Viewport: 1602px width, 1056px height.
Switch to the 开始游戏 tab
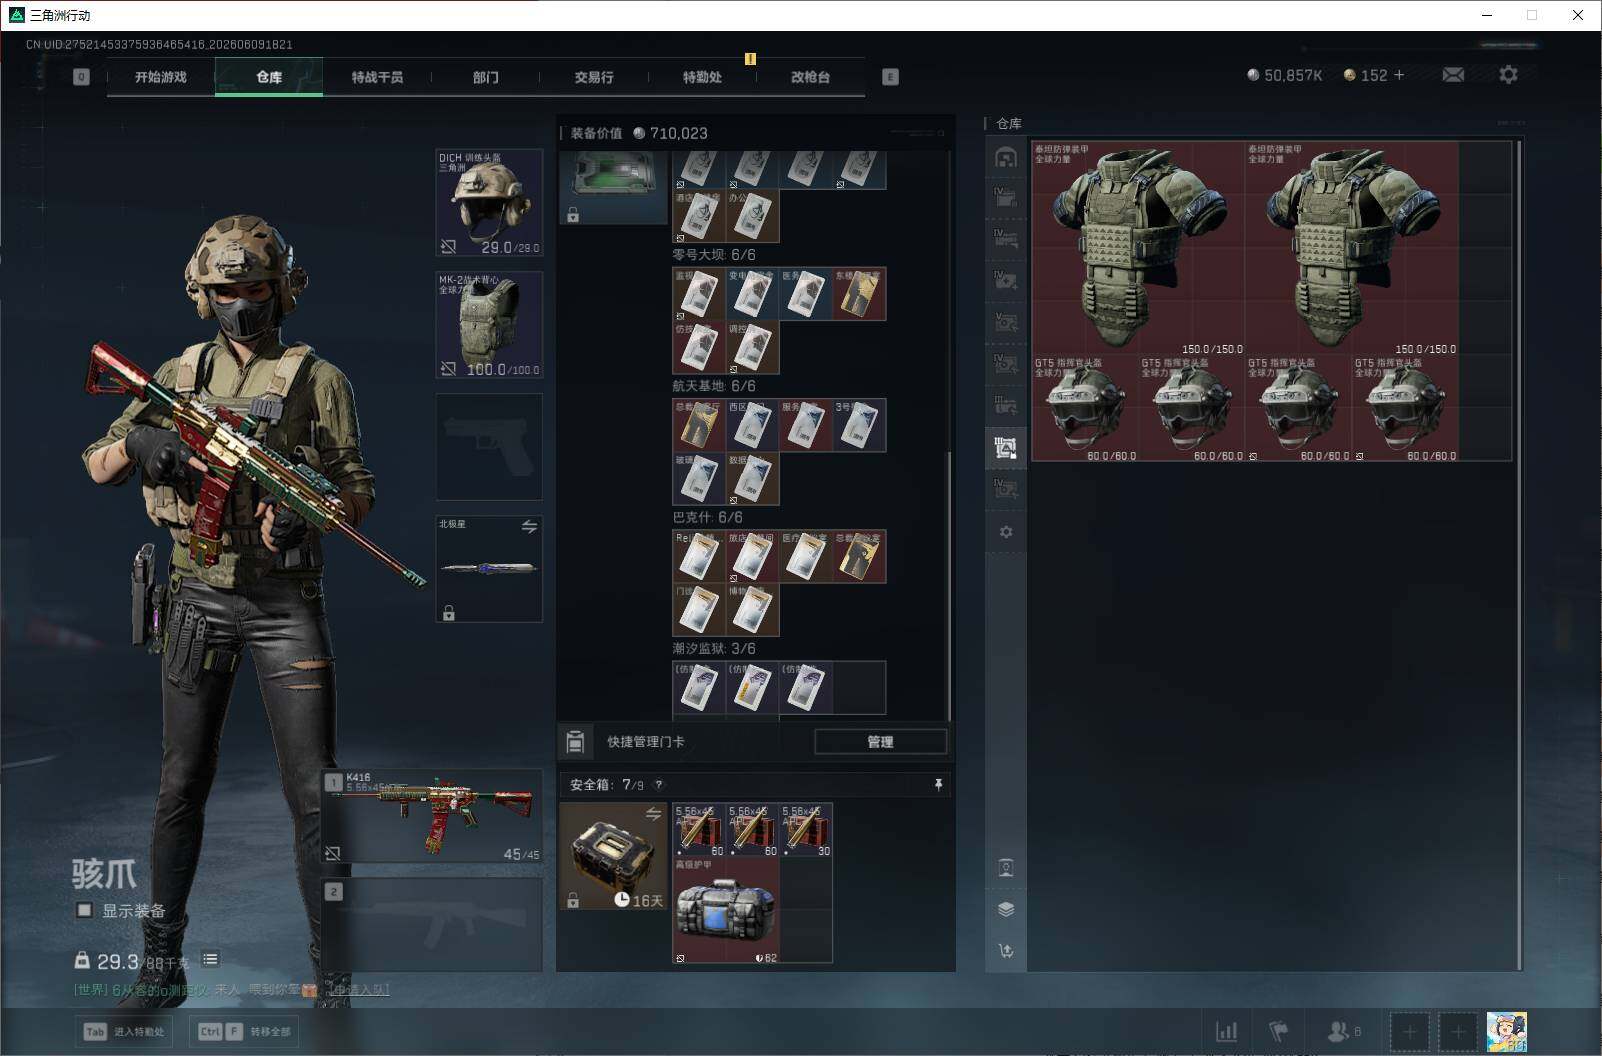(161, 77)
